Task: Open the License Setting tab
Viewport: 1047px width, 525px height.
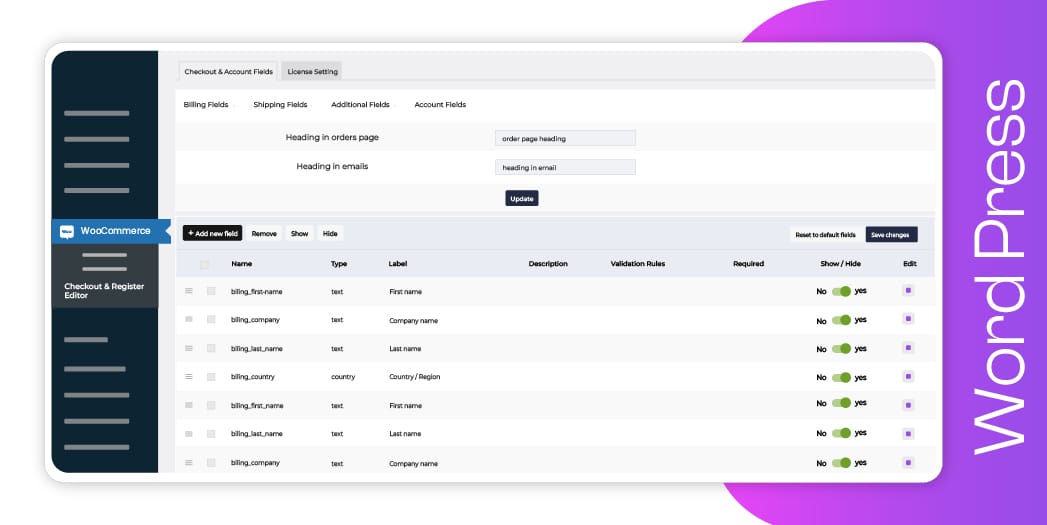Action: 312,71
